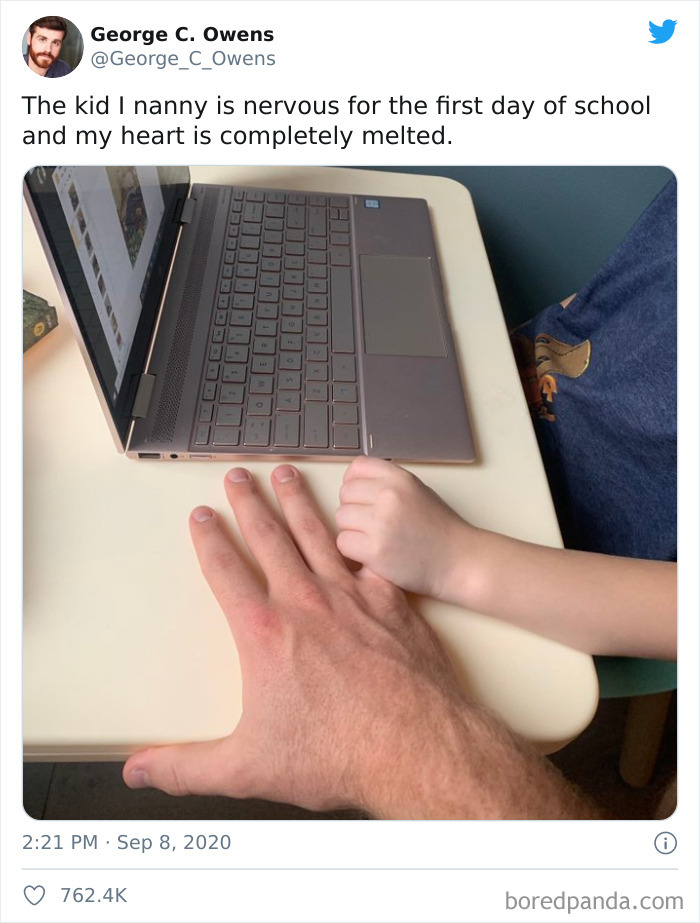Image resolution: width=700 pixels, height=923 pixels.
Task: Click the boredpanda.com watermark
Action: pyautogui.click(x=593, y=901)
